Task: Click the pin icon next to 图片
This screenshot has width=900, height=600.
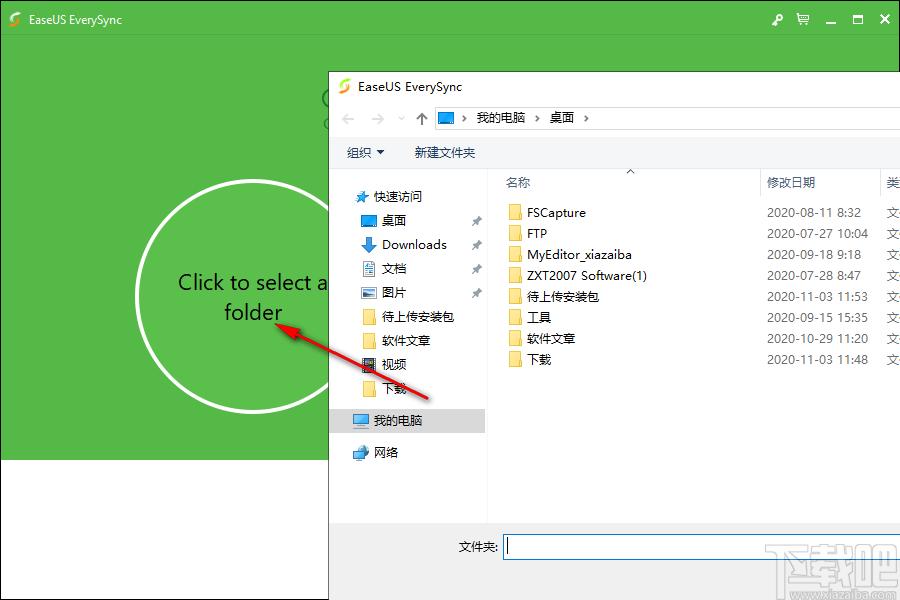Action: tap(476, 293)
